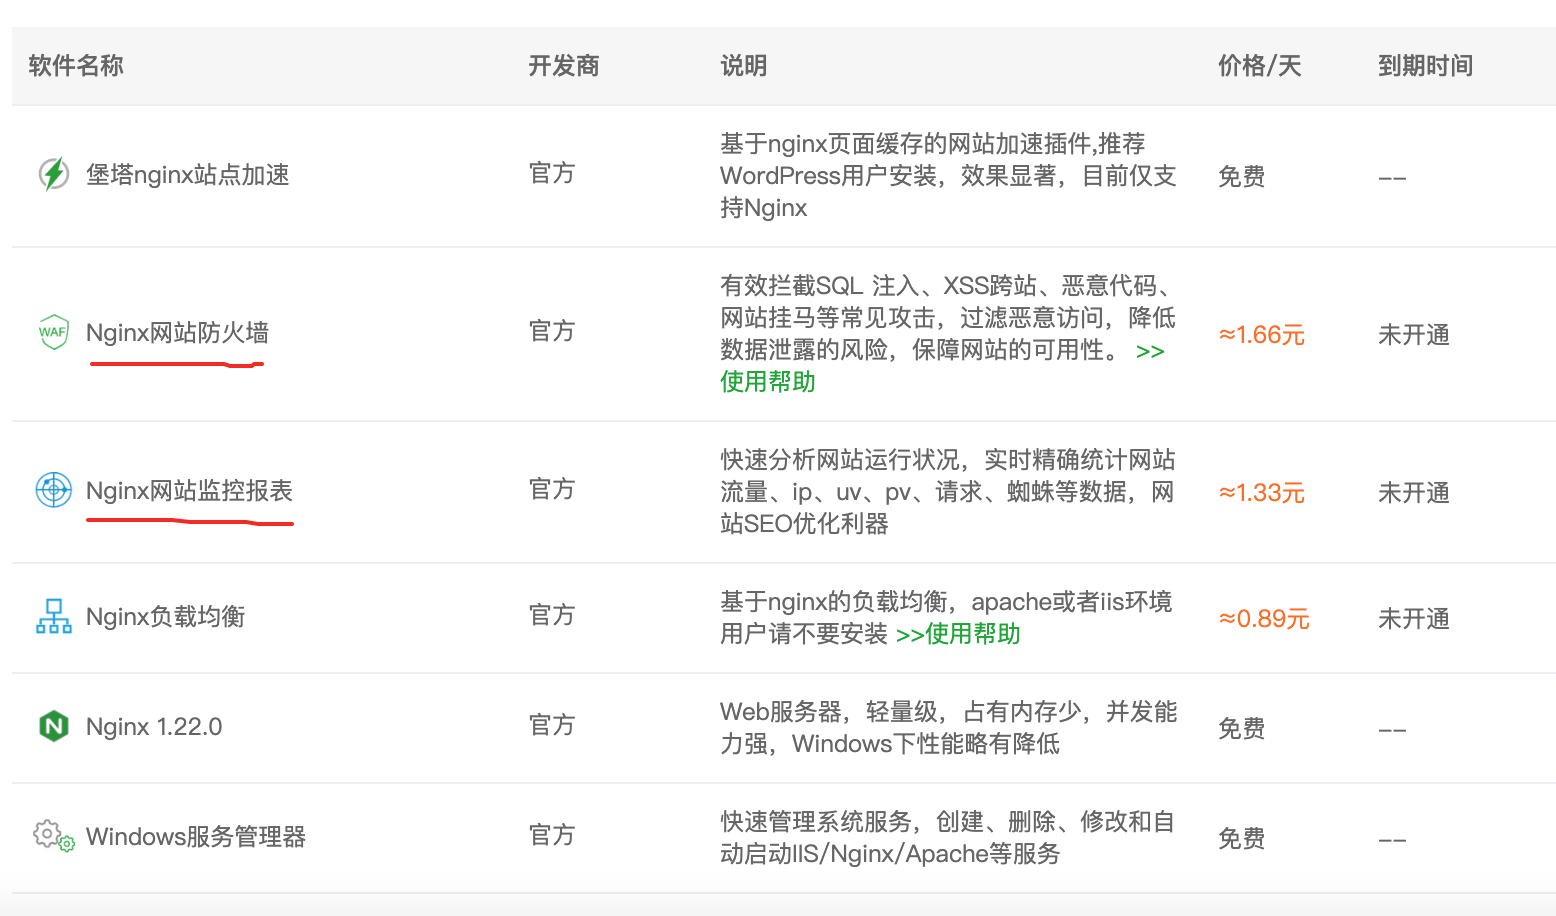1556x916 pixels.
Task: Select the load balancing icon of Nginx负载均衡
Action: click(54, 616)
